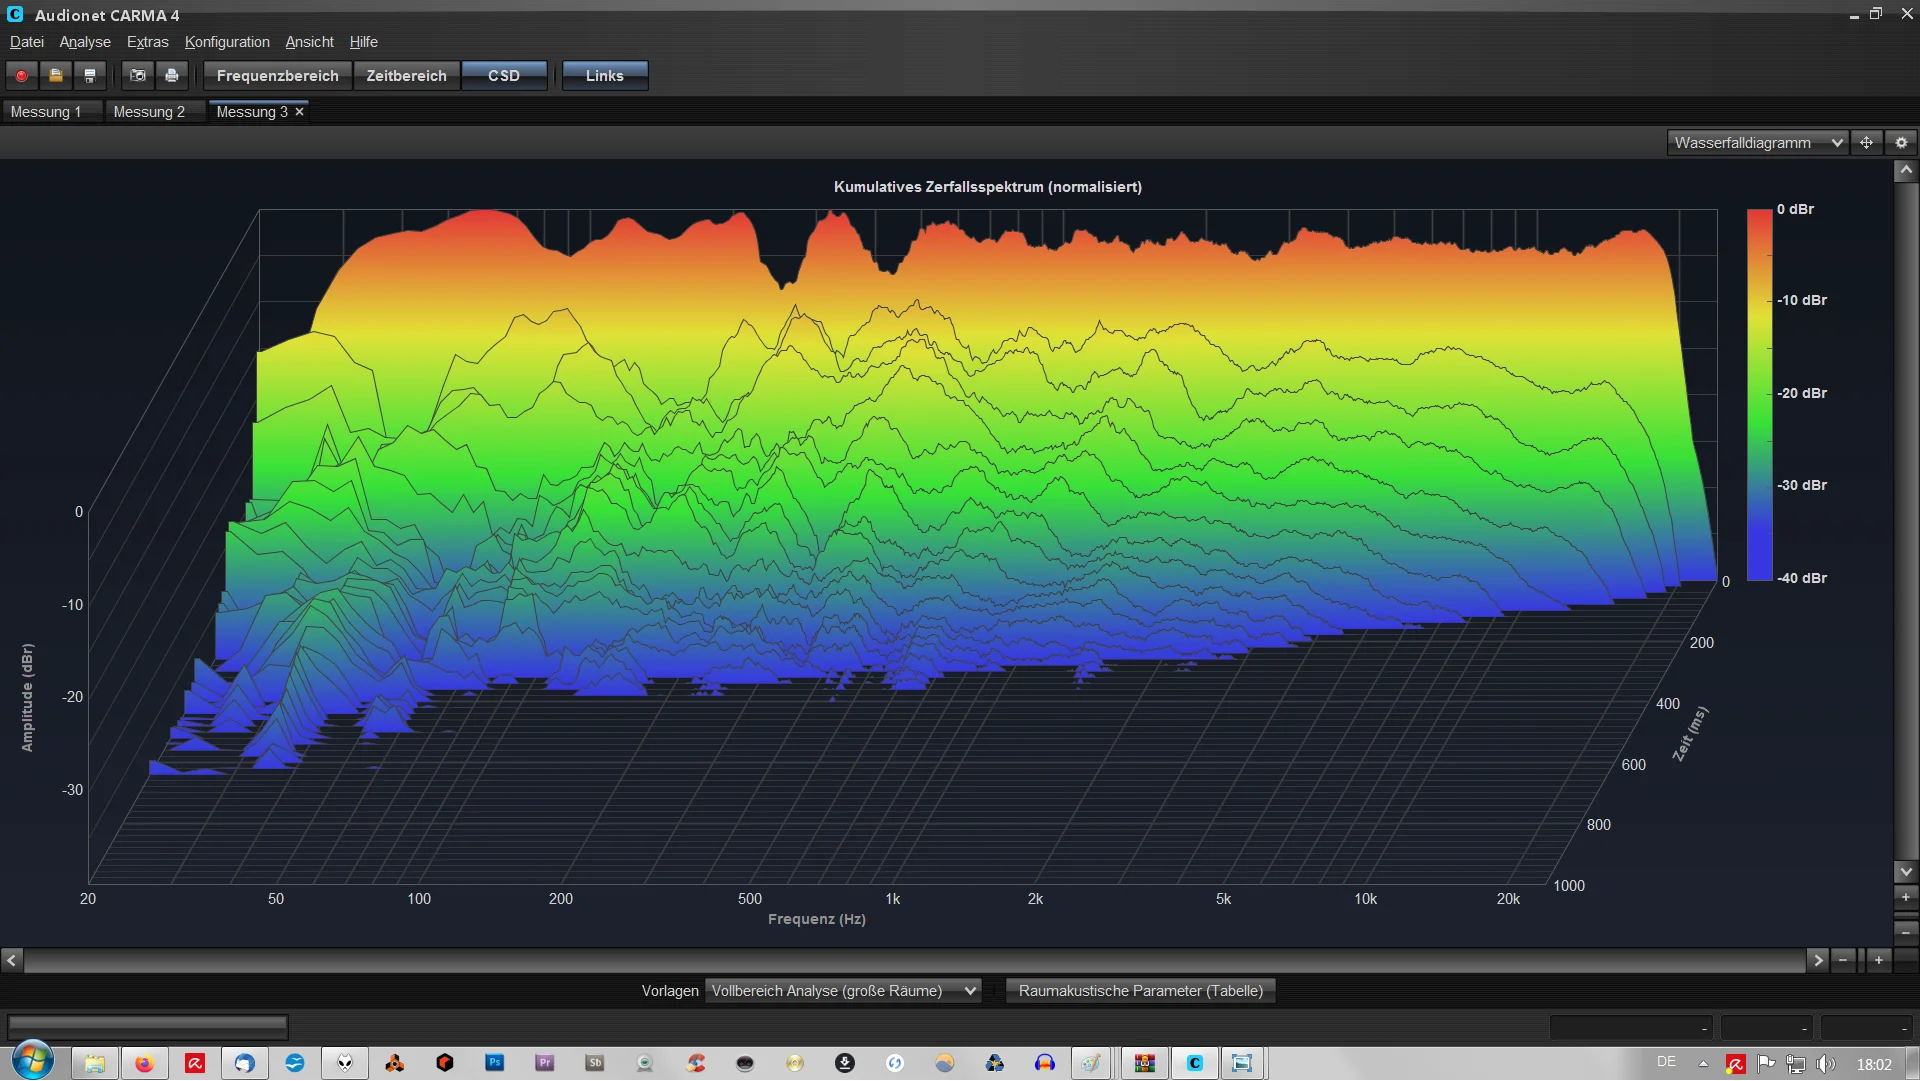Toggle the CSD view button
The width and height of the screenshot is (1920, 1081).
(x=504, y=76)
